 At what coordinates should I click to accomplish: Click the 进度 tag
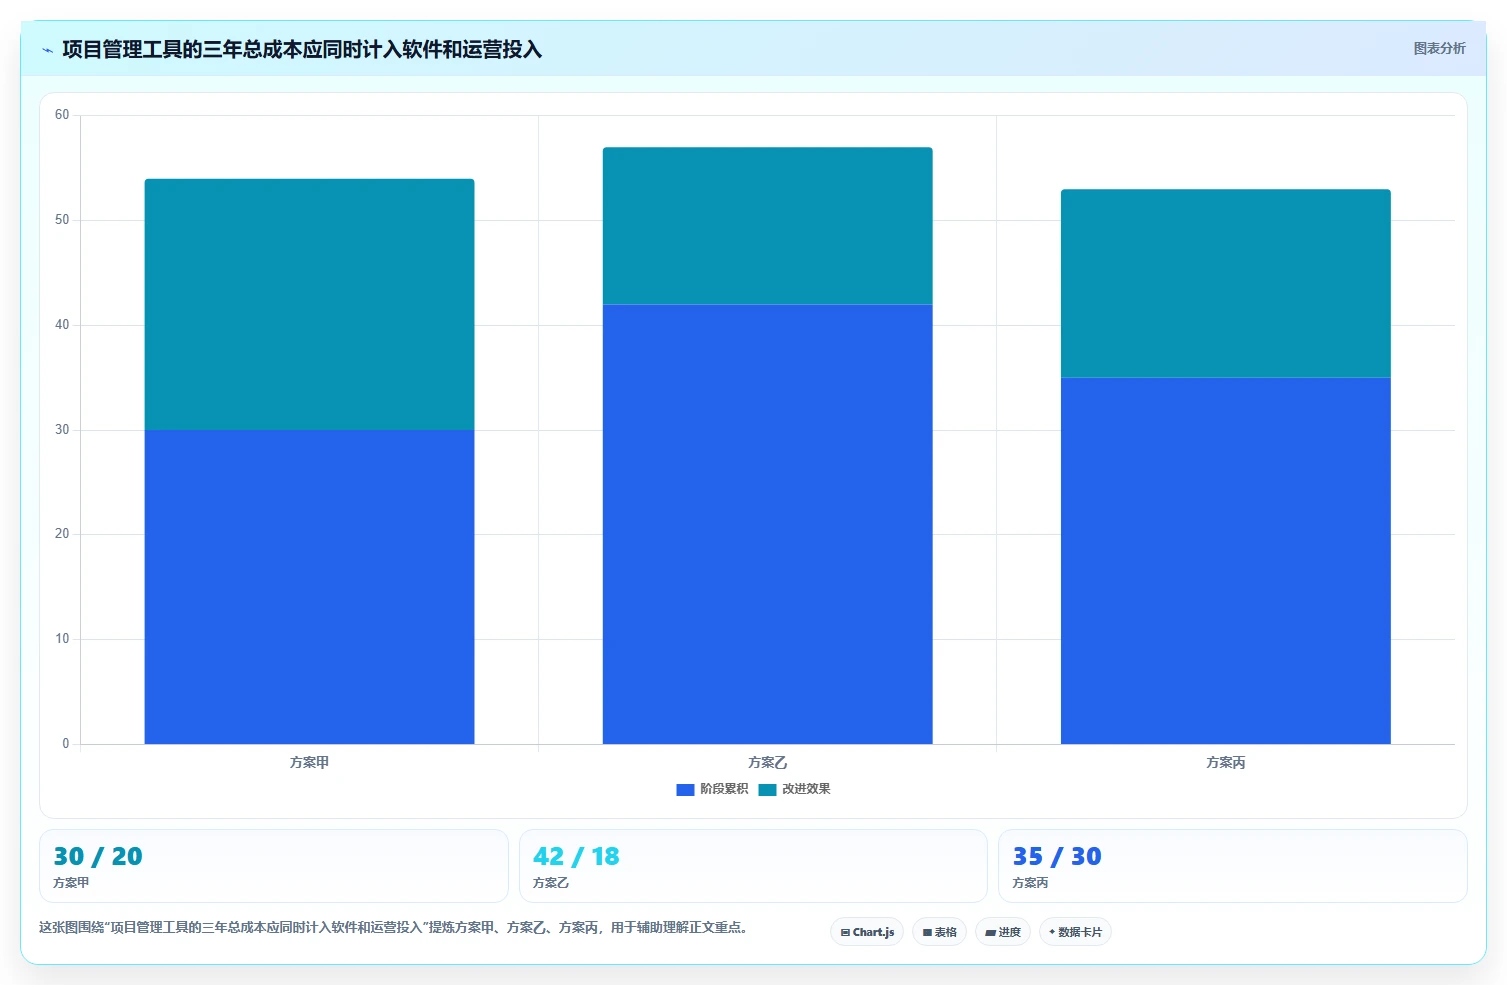tap(1003, 932)
